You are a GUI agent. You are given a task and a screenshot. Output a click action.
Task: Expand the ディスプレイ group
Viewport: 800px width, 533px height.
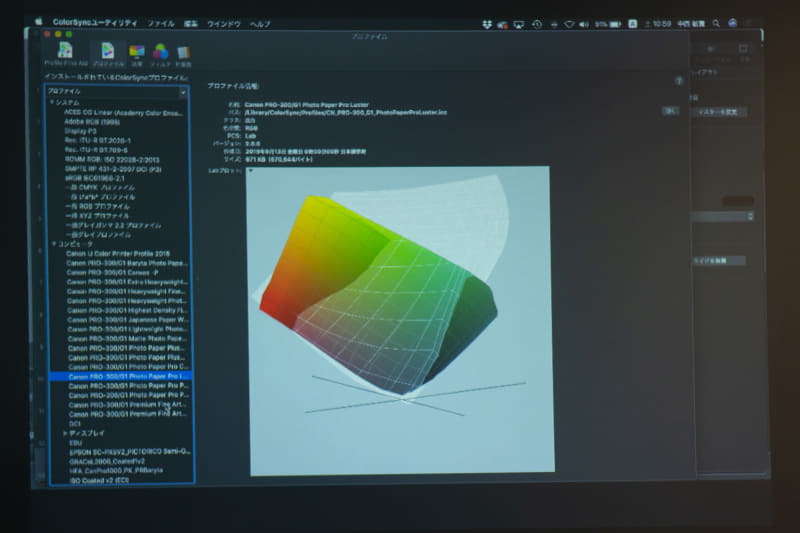tap(65, 433)
